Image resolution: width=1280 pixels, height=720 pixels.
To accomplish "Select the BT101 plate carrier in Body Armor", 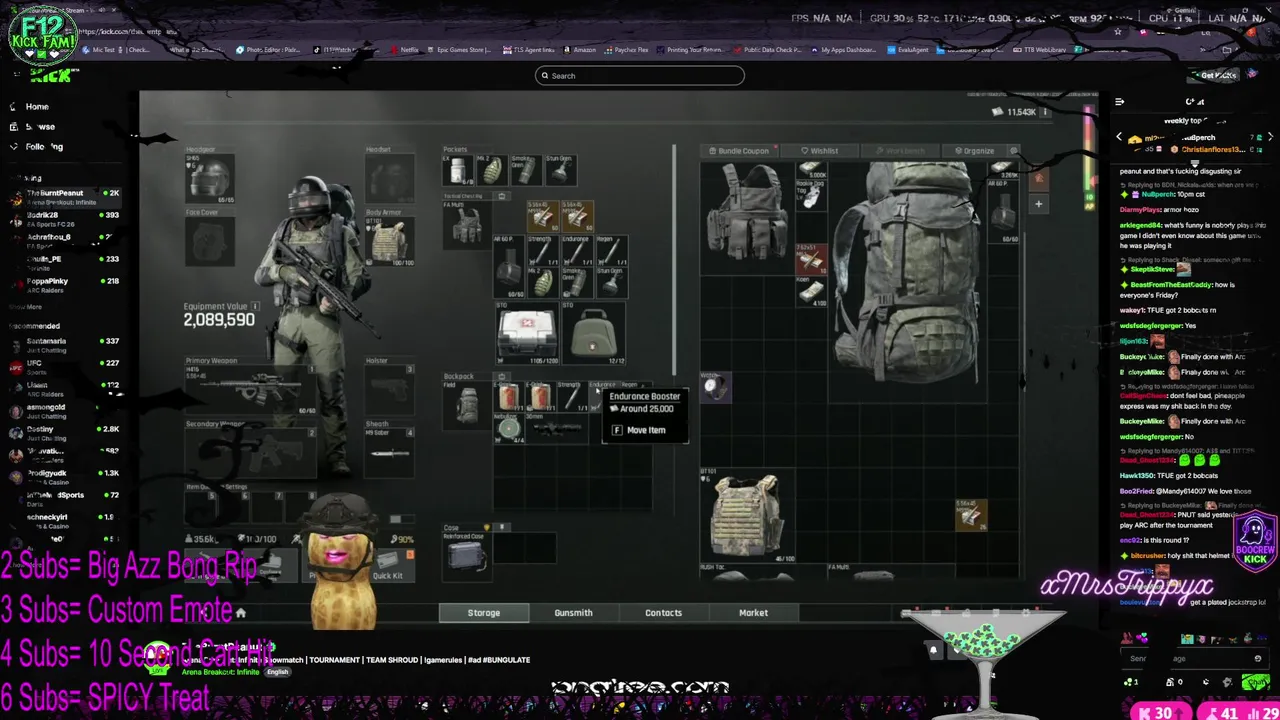I will point(390,241).
